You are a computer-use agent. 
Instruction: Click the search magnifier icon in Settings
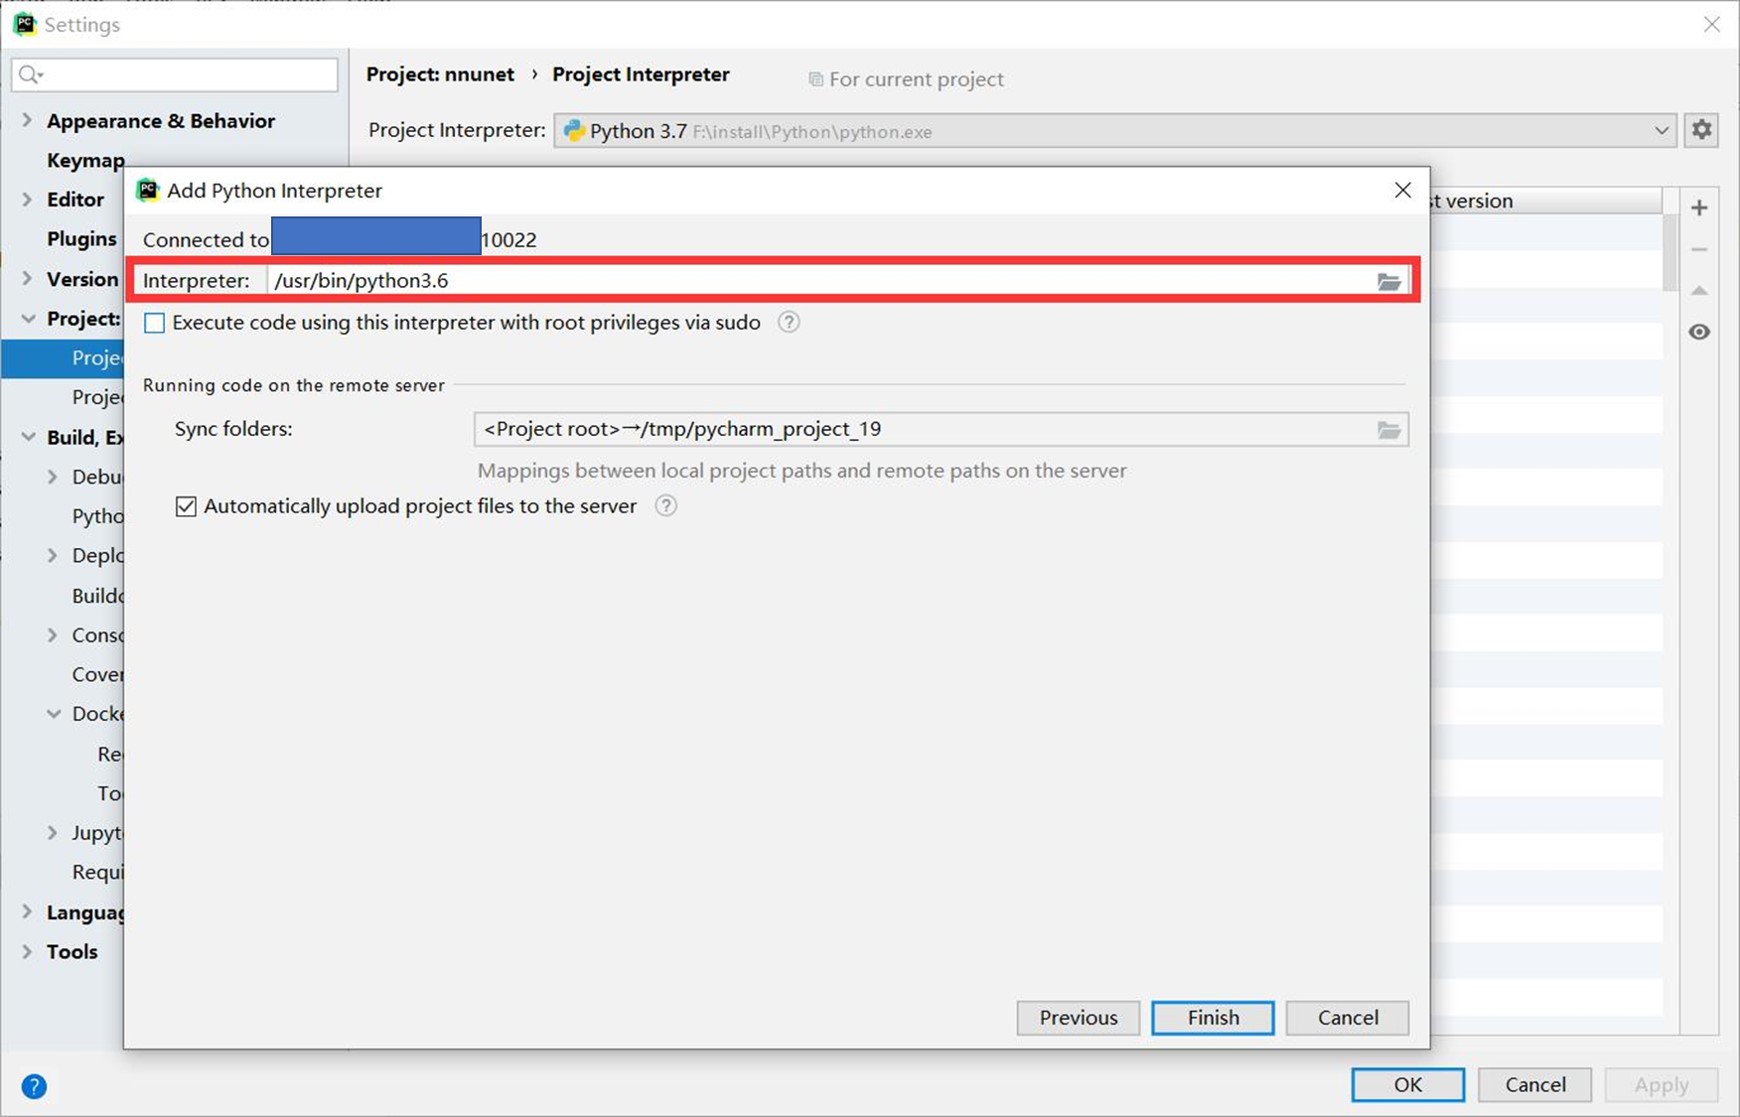pyautogui.click(x=31, y=75)
